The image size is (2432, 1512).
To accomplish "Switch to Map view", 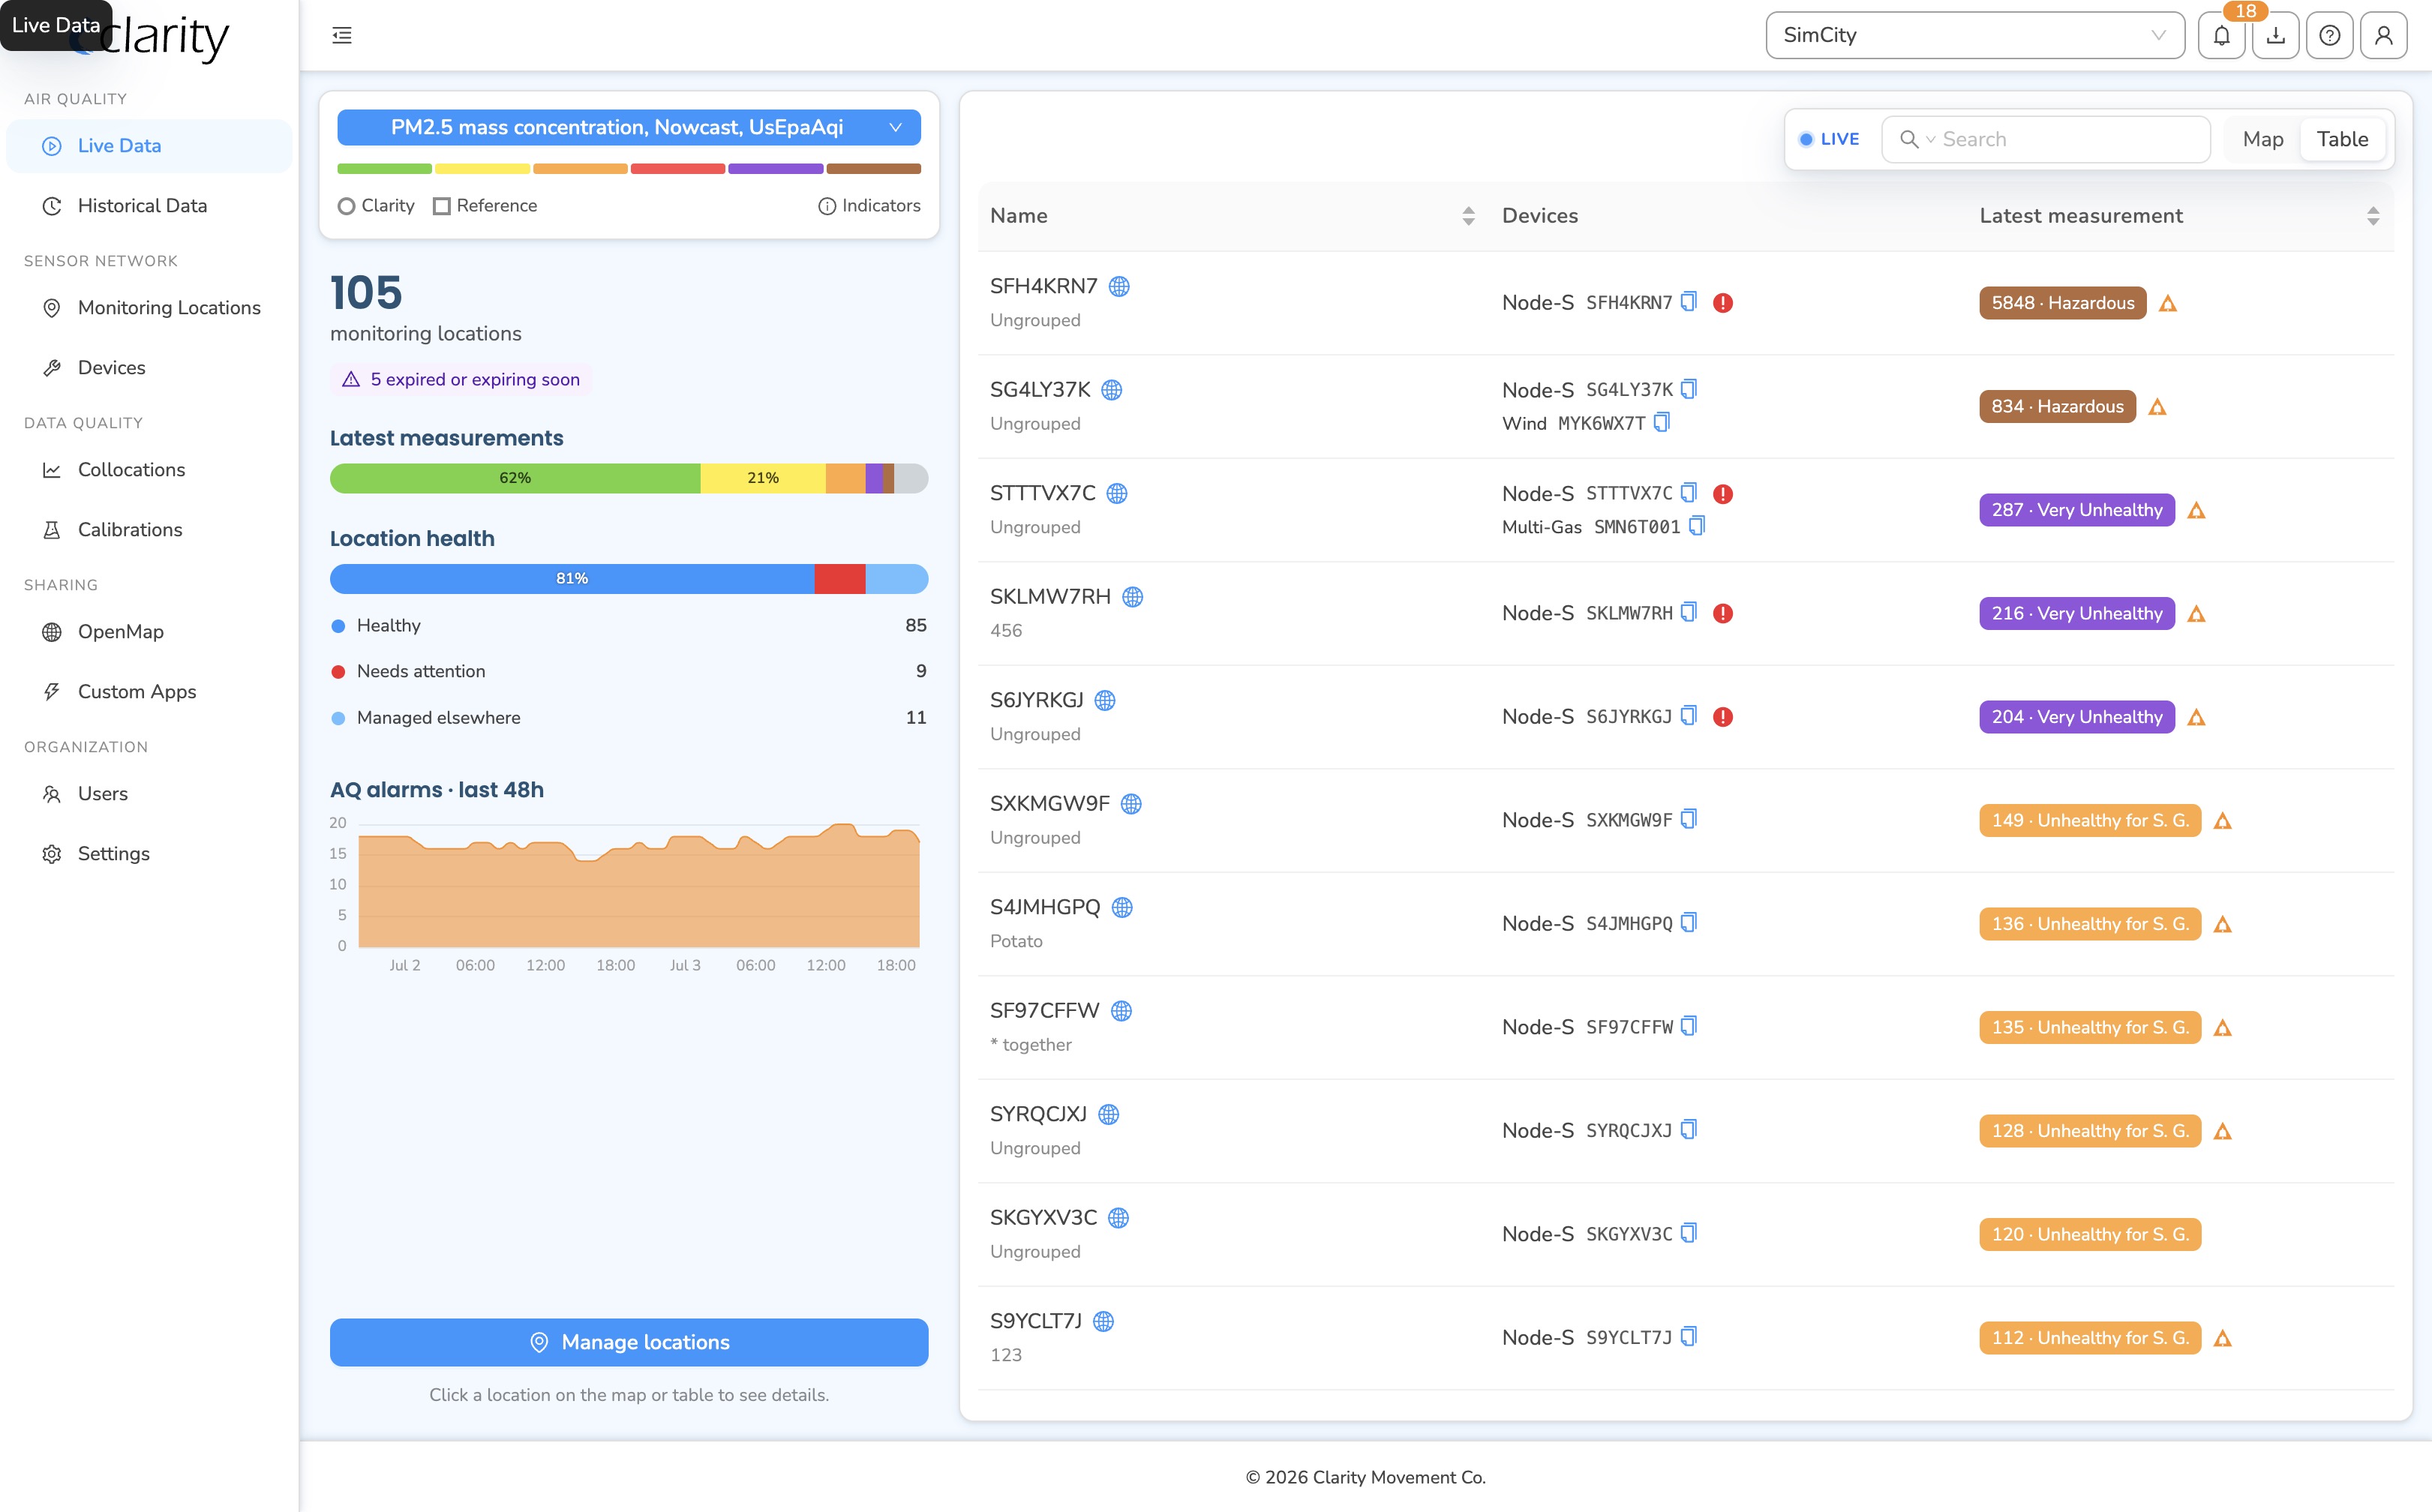I will (x=2262, y=140).
